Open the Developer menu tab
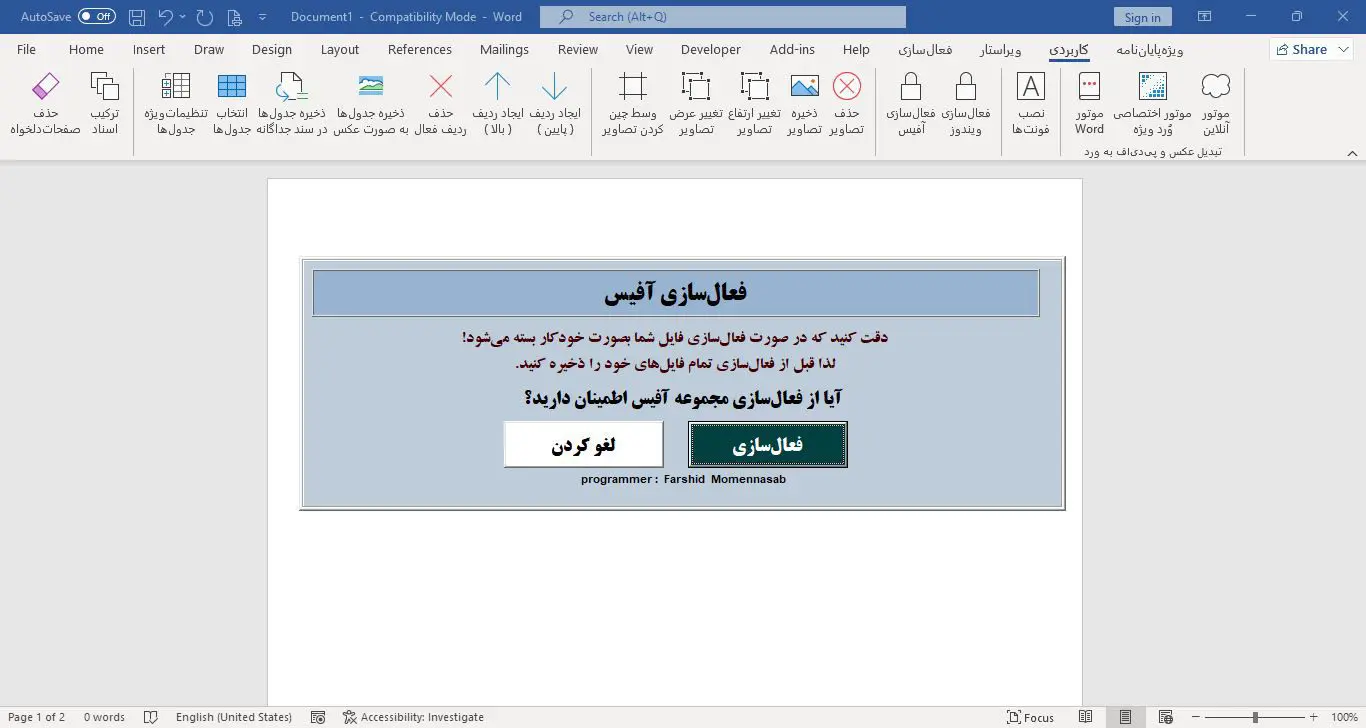This screenshot has height=728, width=1366. pos(710,48)
